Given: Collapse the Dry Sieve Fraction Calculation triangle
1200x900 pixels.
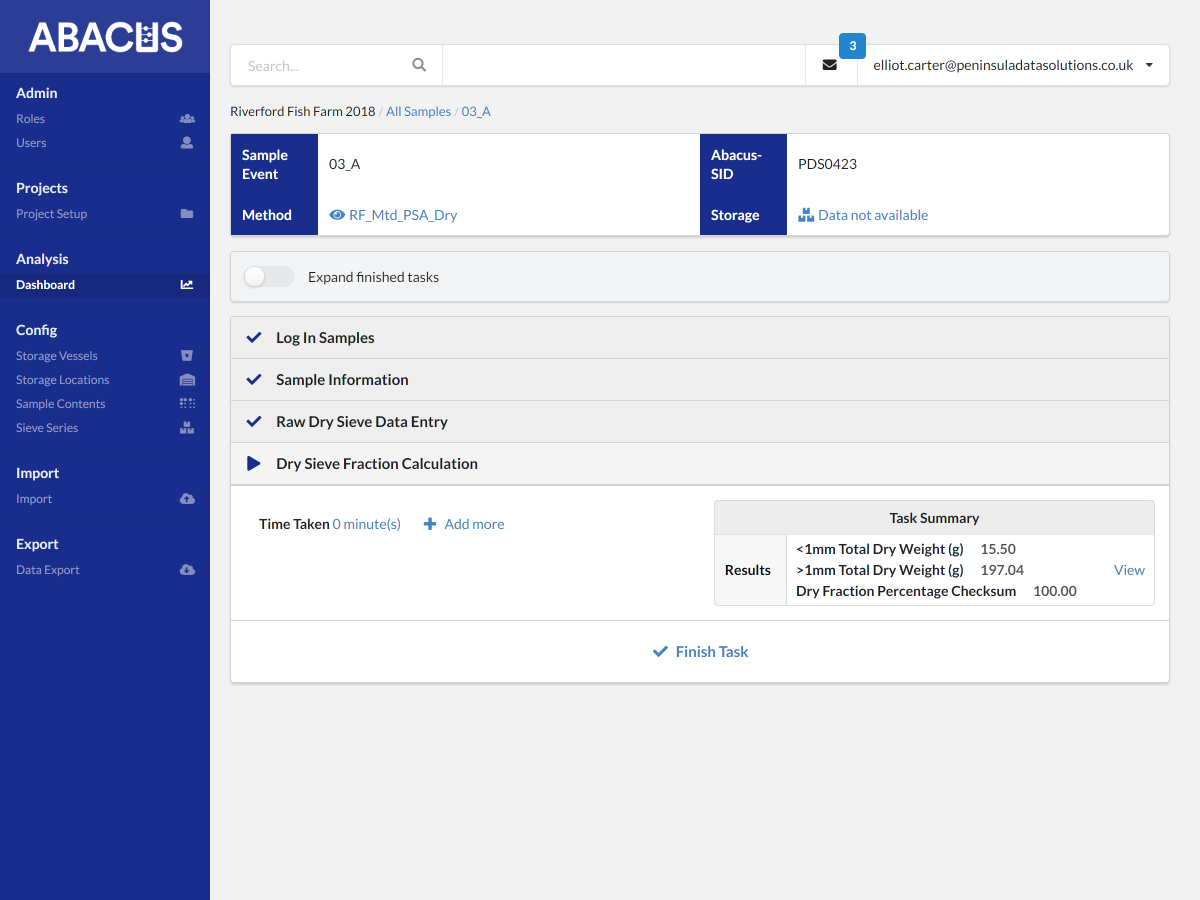Looking at the screenshot, I should 254,464.
